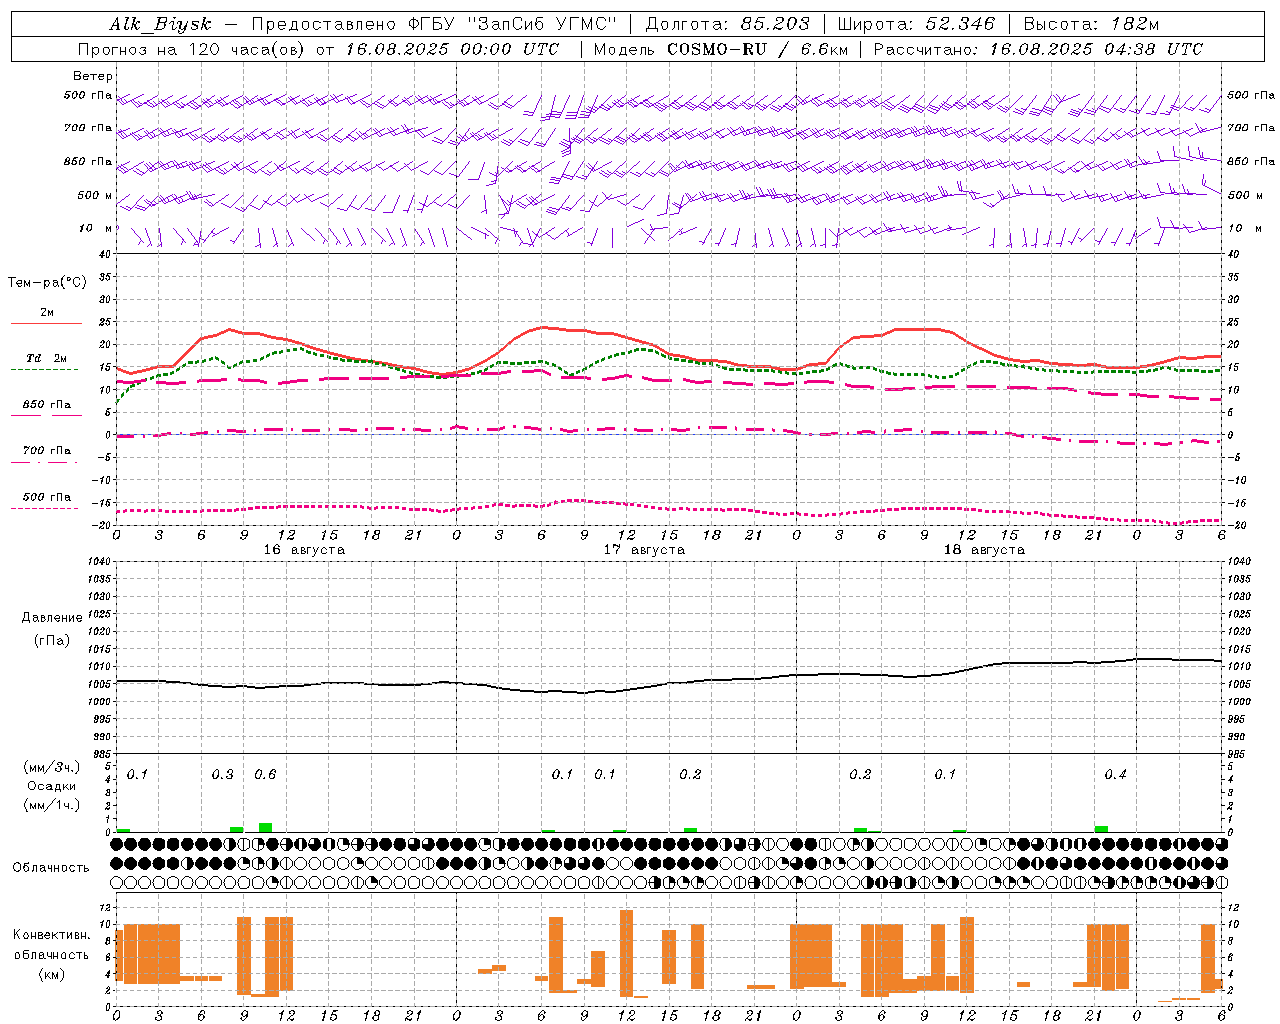Click the 'Td 2м' dew point legend
Image resolution: width=1280 pixels, height=1024 pixels.
click(47, 358)
